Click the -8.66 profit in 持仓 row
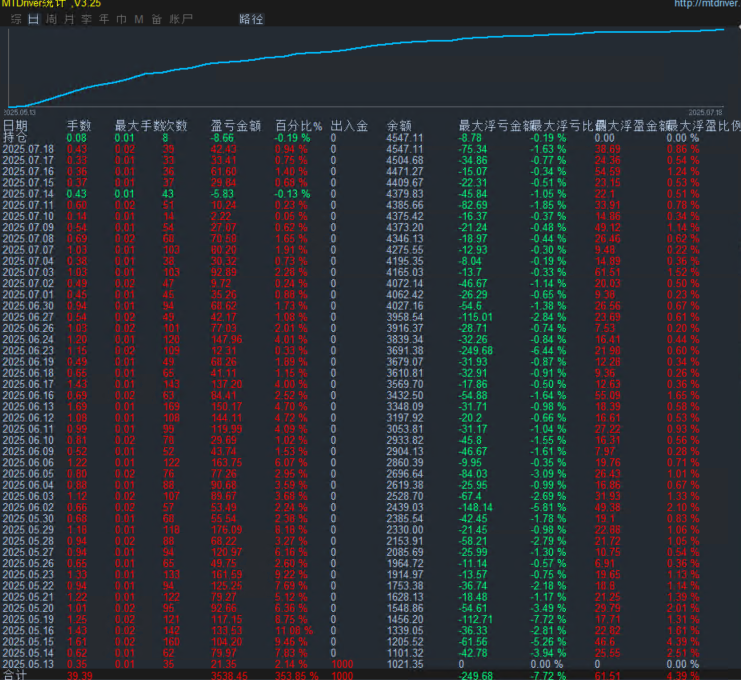The height and width of the screenshot is (680, 741). click(x=222, y=138)
